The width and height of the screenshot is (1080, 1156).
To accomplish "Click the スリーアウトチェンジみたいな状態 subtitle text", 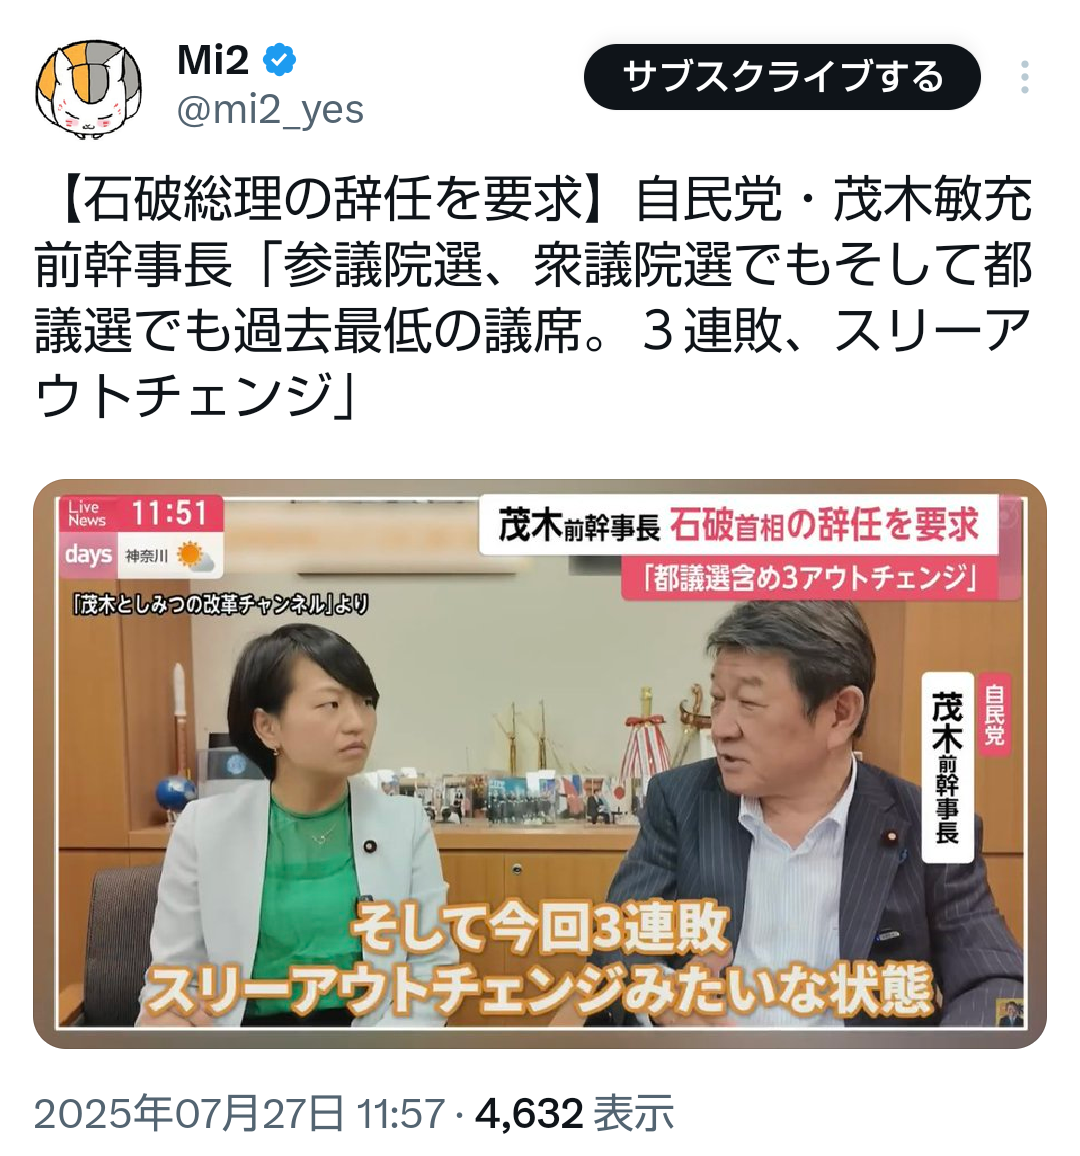I will 540,992.
